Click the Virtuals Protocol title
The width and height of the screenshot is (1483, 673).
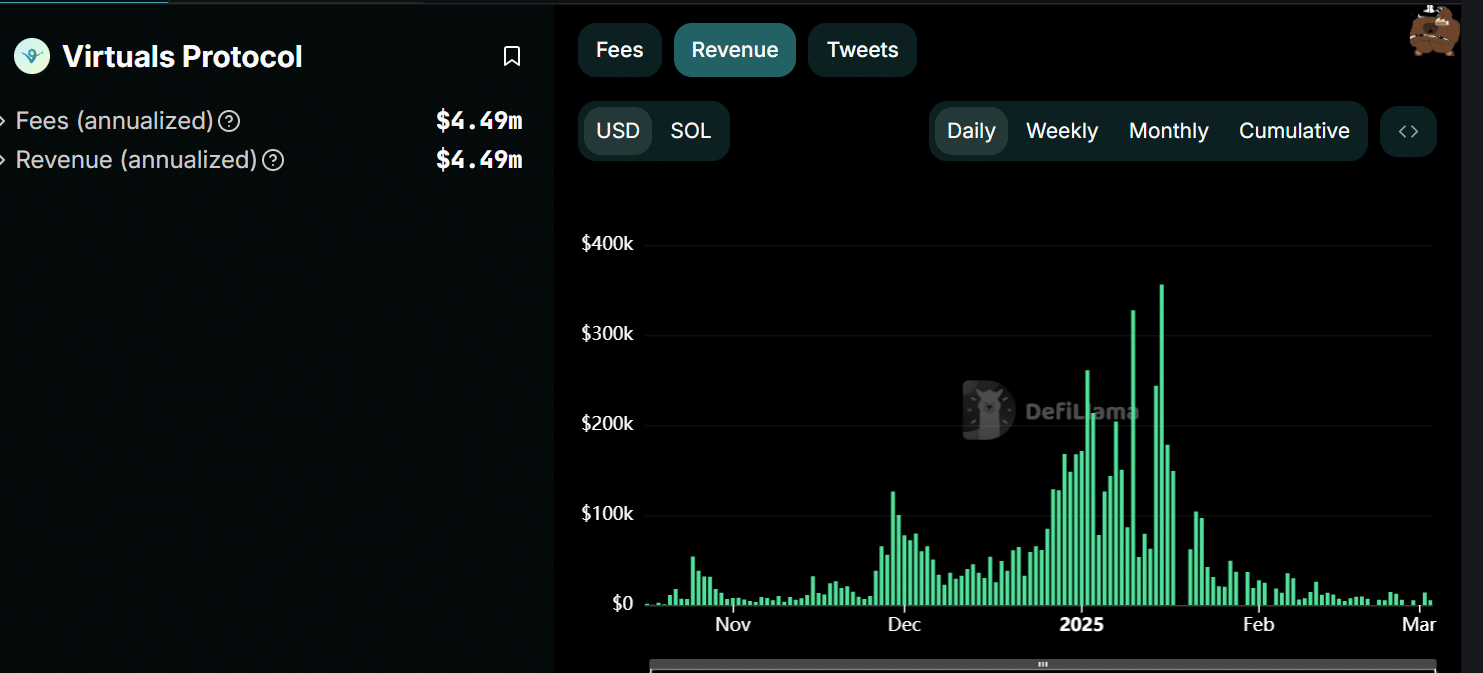pyautogui.click(x=182, y=57)
